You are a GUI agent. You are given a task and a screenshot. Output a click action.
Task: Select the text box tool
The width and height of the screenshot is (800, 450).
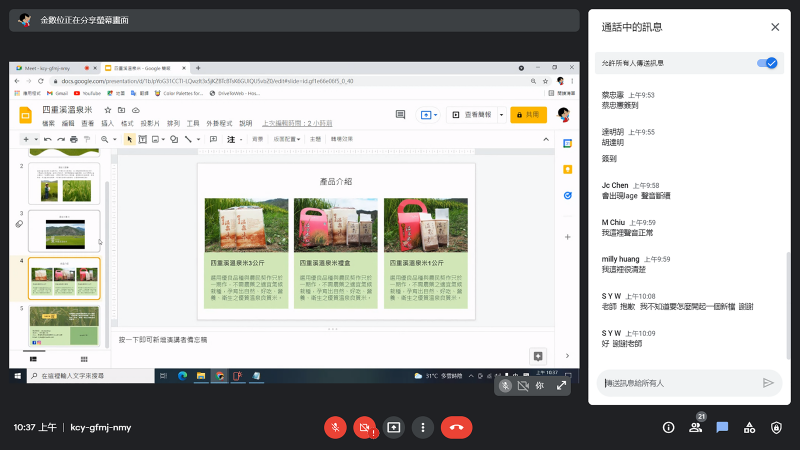[143, 139]
